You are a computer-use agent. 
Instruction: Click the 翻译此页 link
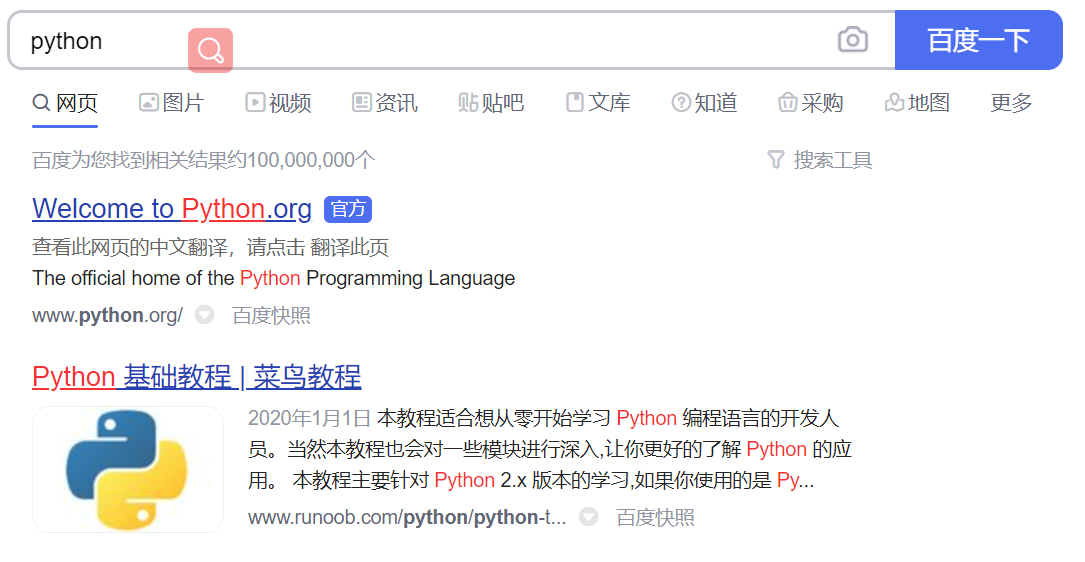pos(349,247)
